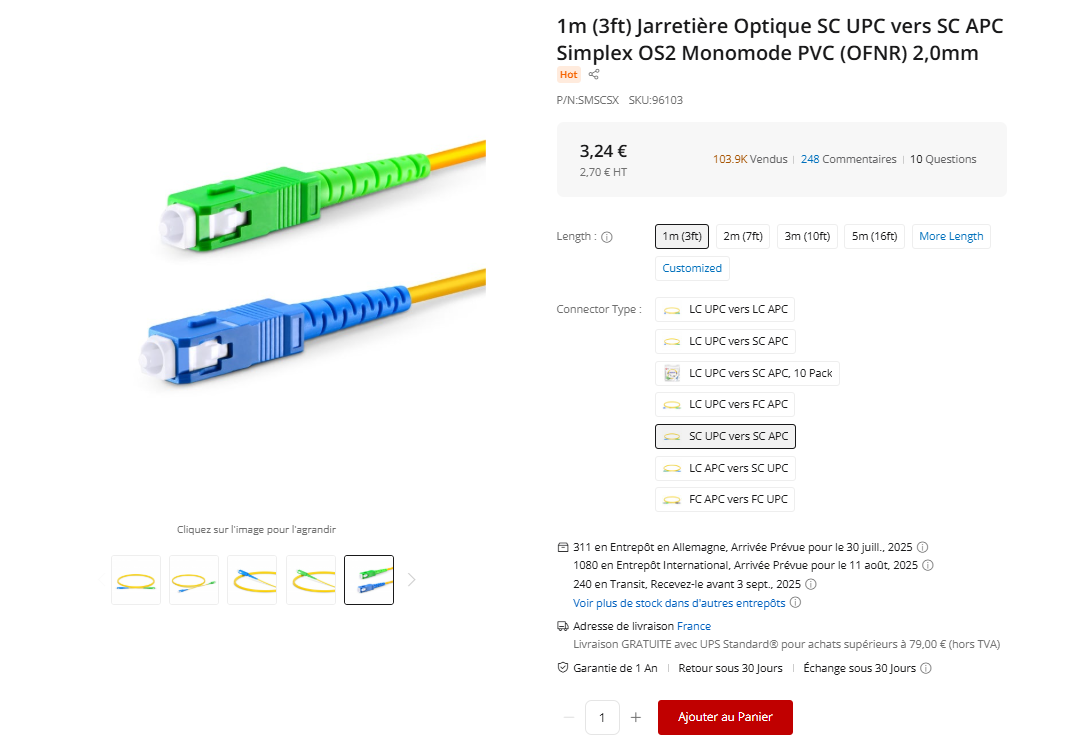Open the 10 Questions section
Screen dimensions: 1076x743
tap(942, 159)
